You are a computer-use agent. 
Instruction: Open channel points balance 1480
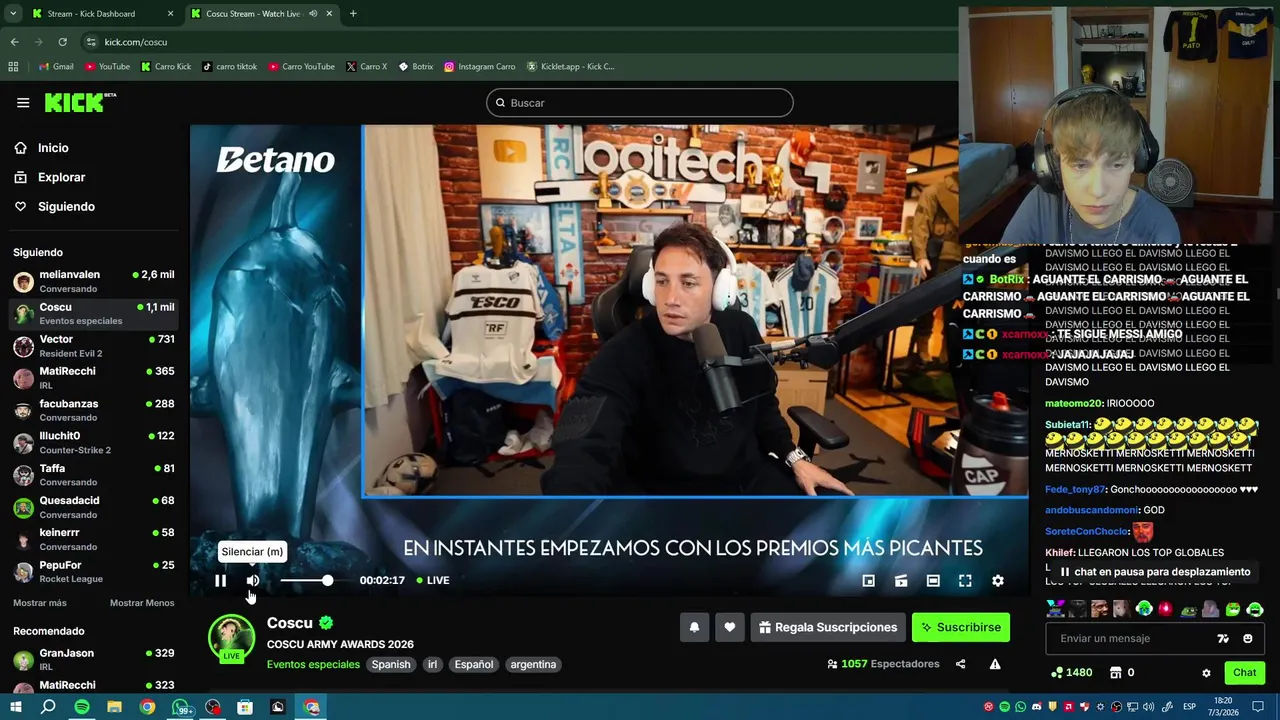pyautogui.click(x=1071, y=672)
